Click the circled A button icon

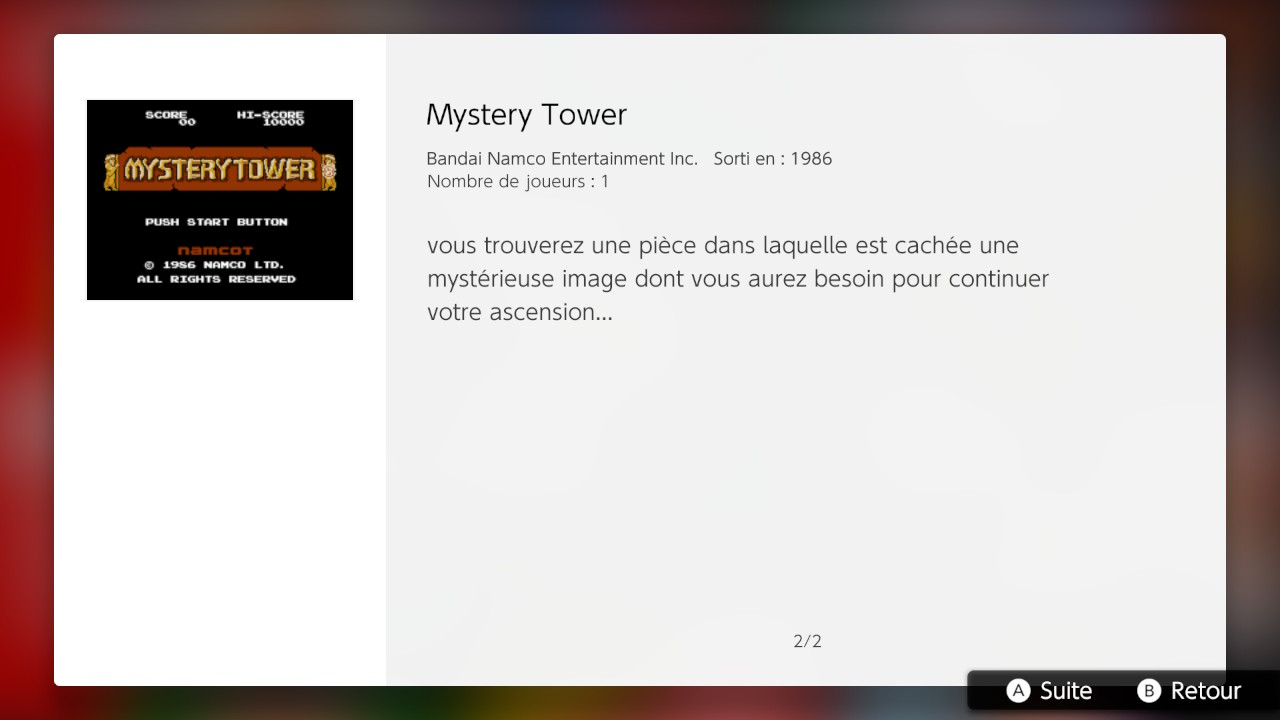pos(1018,691)
